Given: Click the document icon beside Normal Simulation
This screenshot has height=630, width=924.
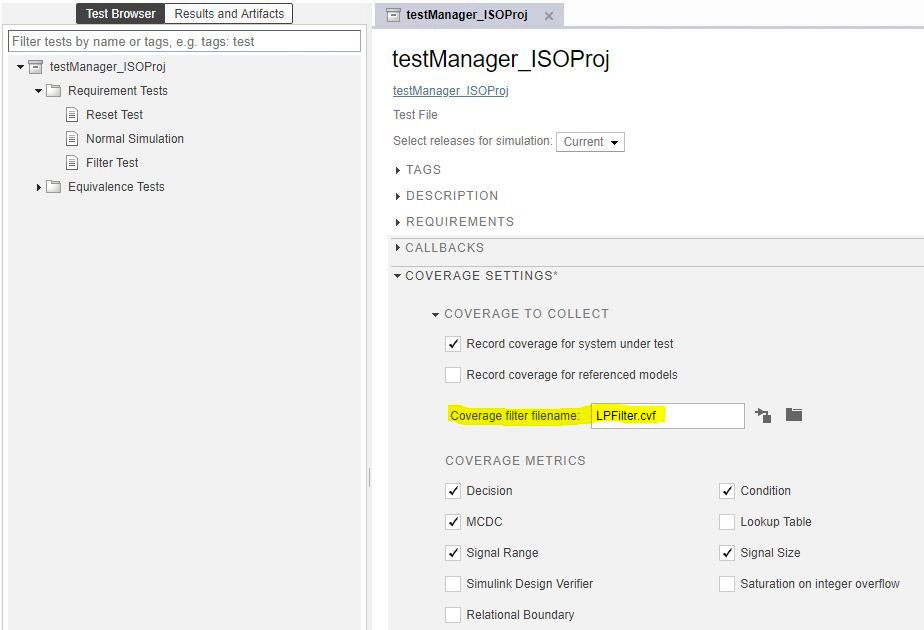Looking at the screenshot, I should click(73, 138).
